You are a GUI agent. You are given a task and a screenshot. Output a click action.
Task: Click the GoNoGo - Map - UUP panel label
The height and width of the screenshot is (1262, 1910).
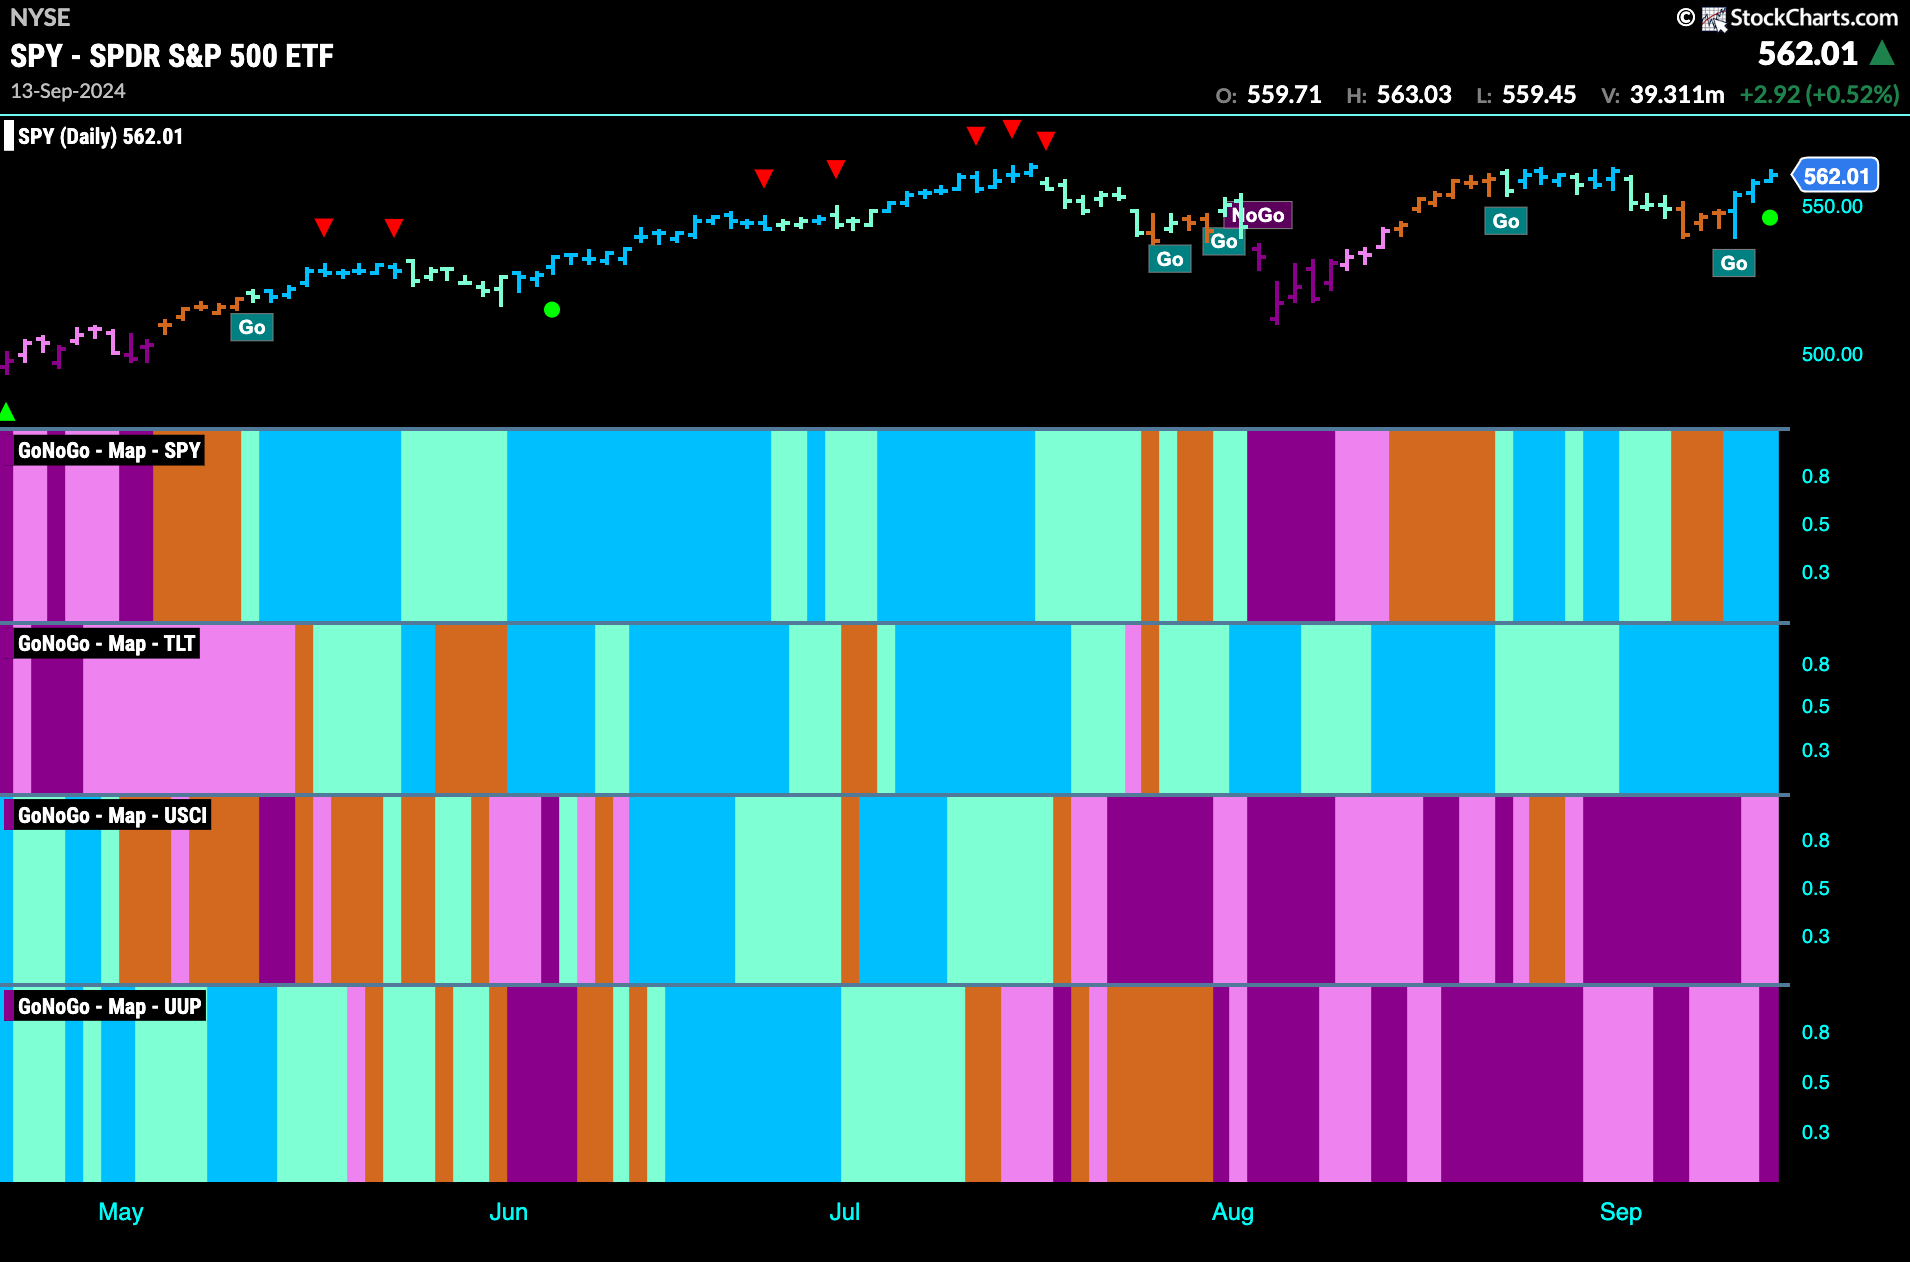pos(110,1007)
